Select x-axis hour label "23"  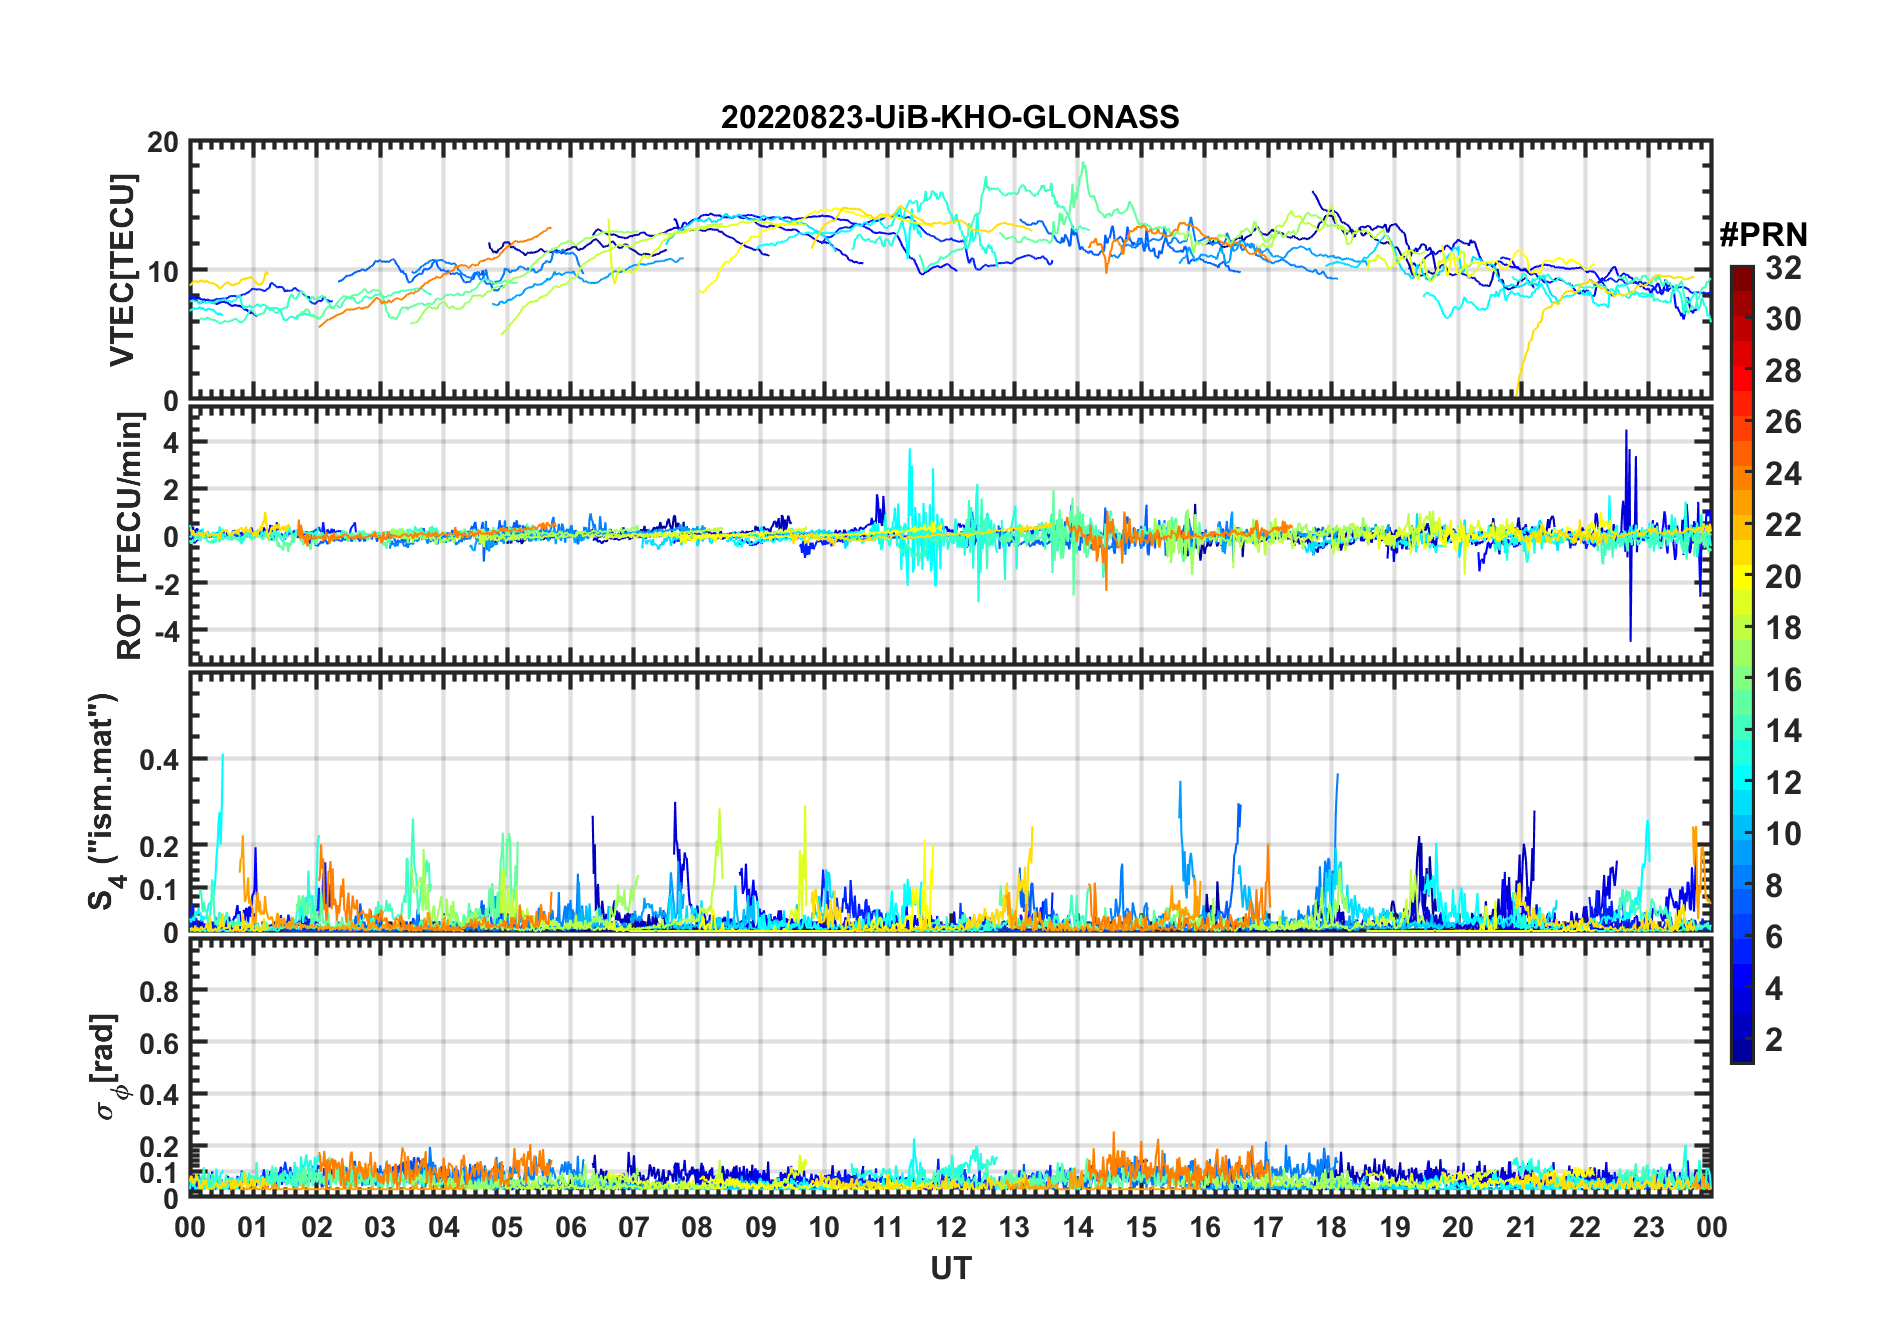1648,1227
